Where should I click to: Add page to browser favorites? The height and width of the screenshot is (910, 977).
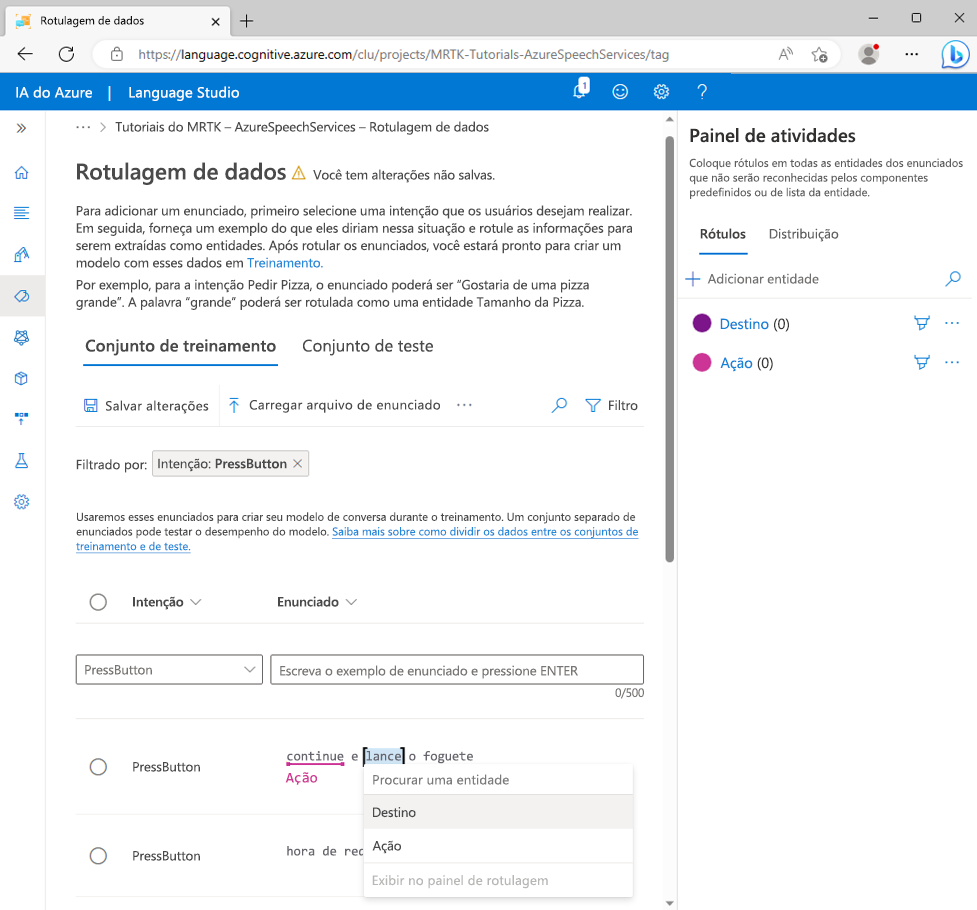819,55
